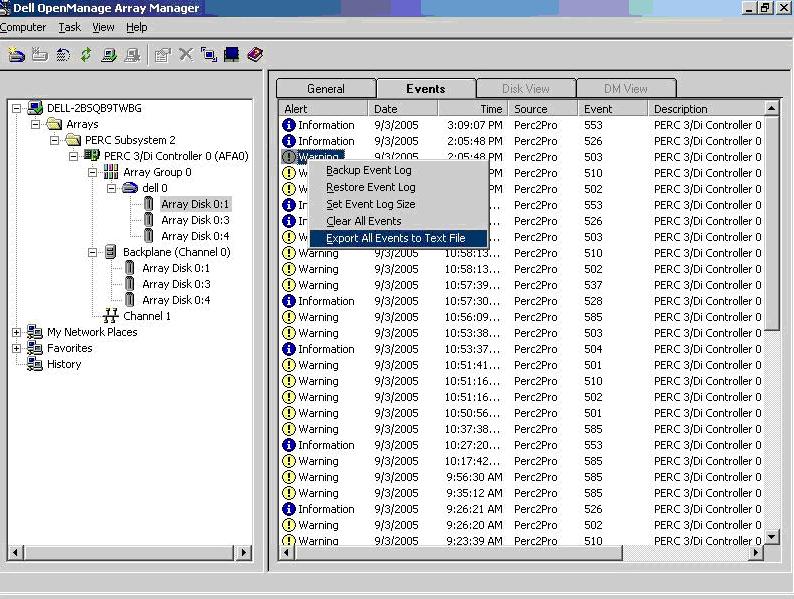Click the info icon on event 3:09:07 PM
Image resolution: width=794 pixels, height=599 pixels.
pyautogui.click(x=289, y=125)
